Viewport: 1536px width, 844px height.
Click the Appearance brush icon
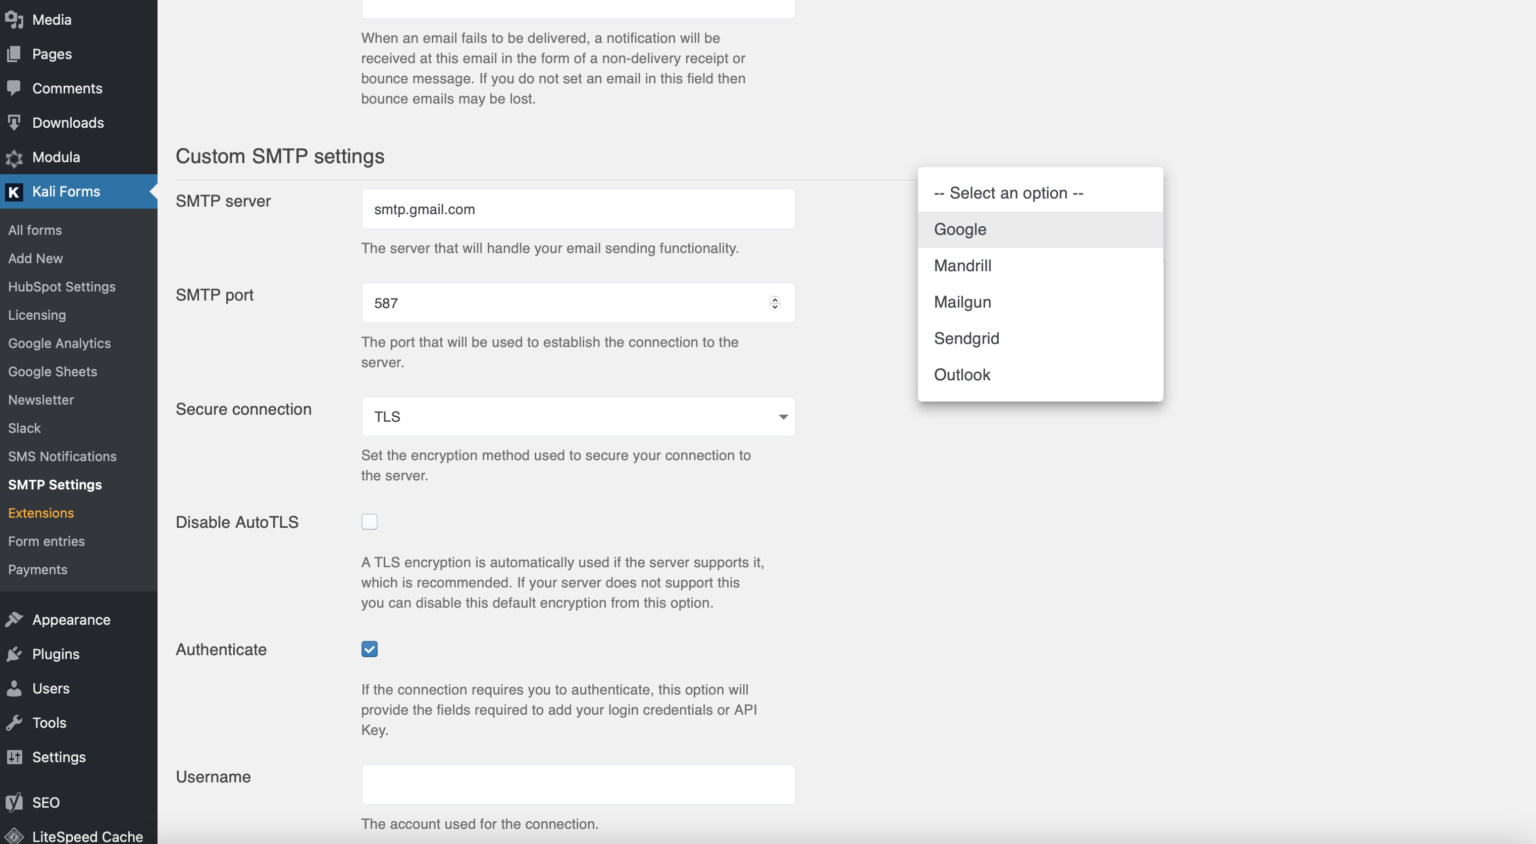click(x=14, y=620)
